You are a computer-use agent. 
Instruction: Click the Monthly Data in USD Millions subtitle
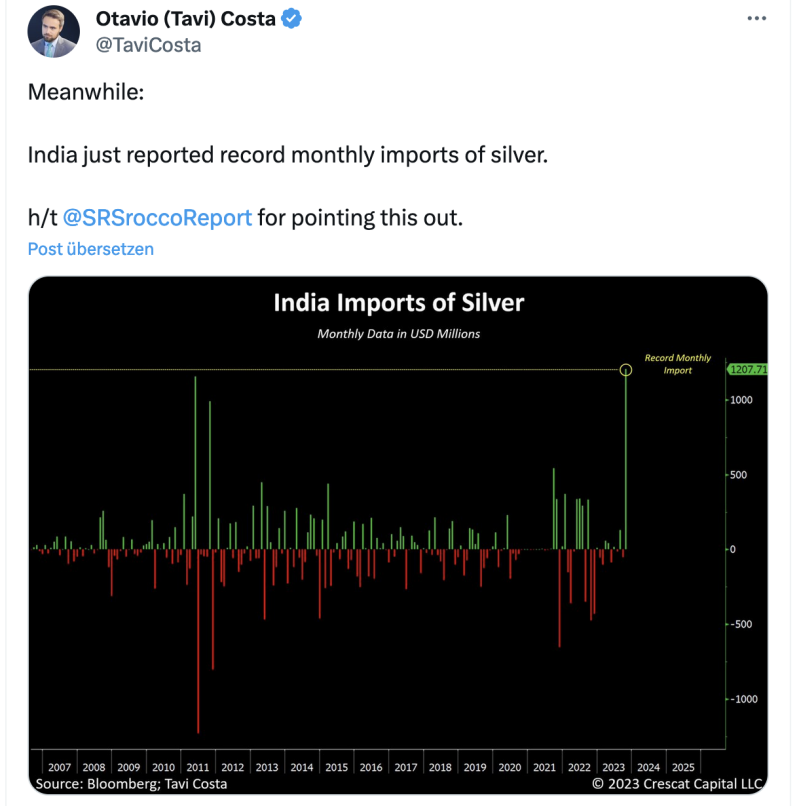pos(398,334)
